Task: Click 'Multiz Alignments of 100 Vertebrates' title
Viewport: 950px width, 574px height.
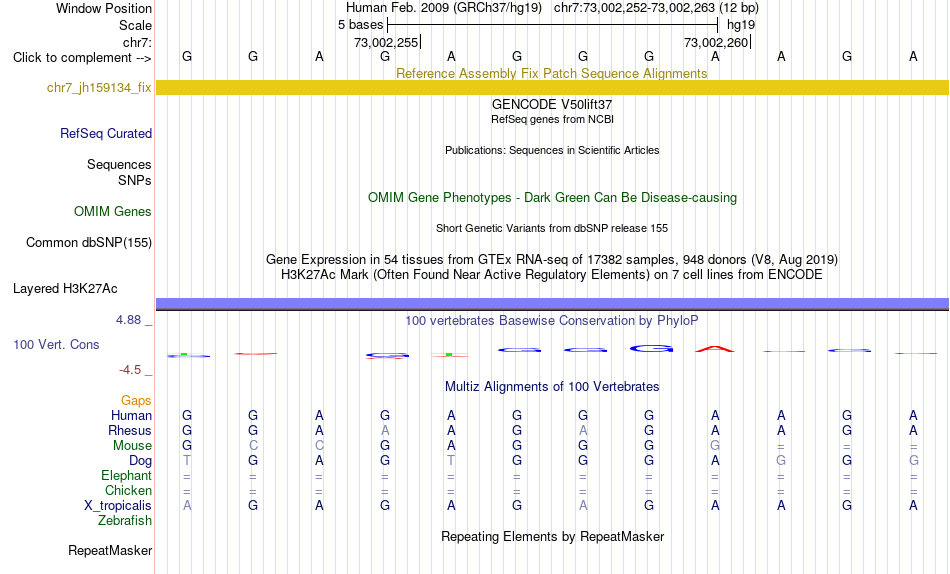Action: coord(552,387)
